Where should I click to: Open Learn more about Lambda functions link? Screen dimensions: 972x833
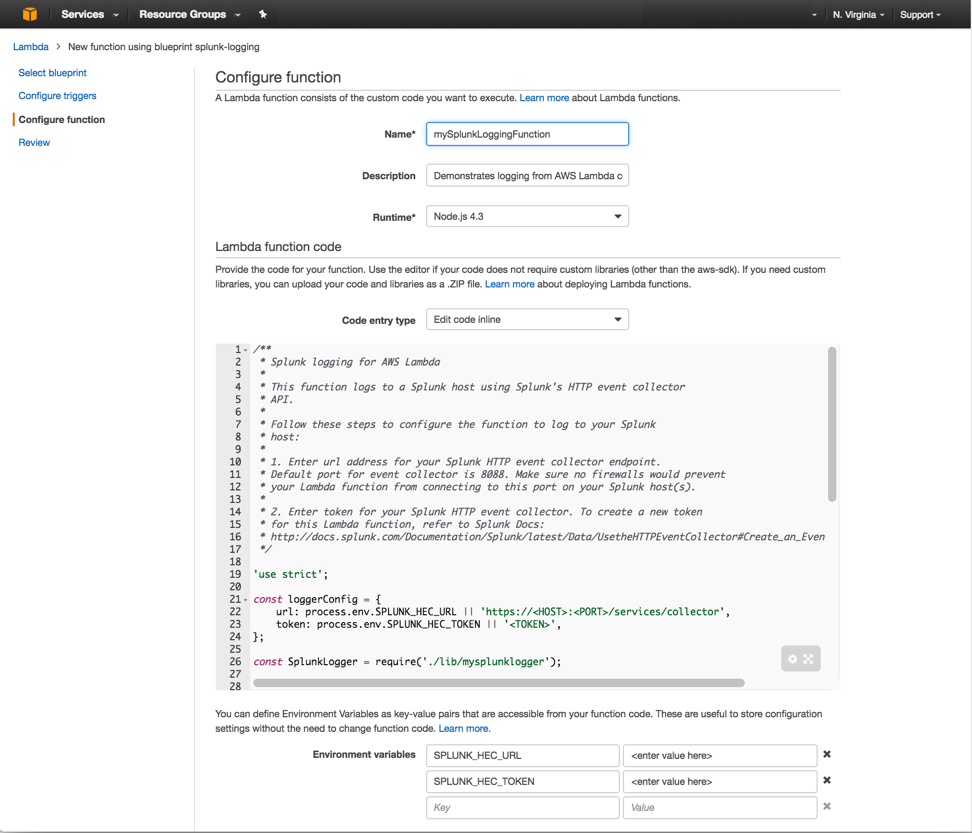tap(544, 97)
